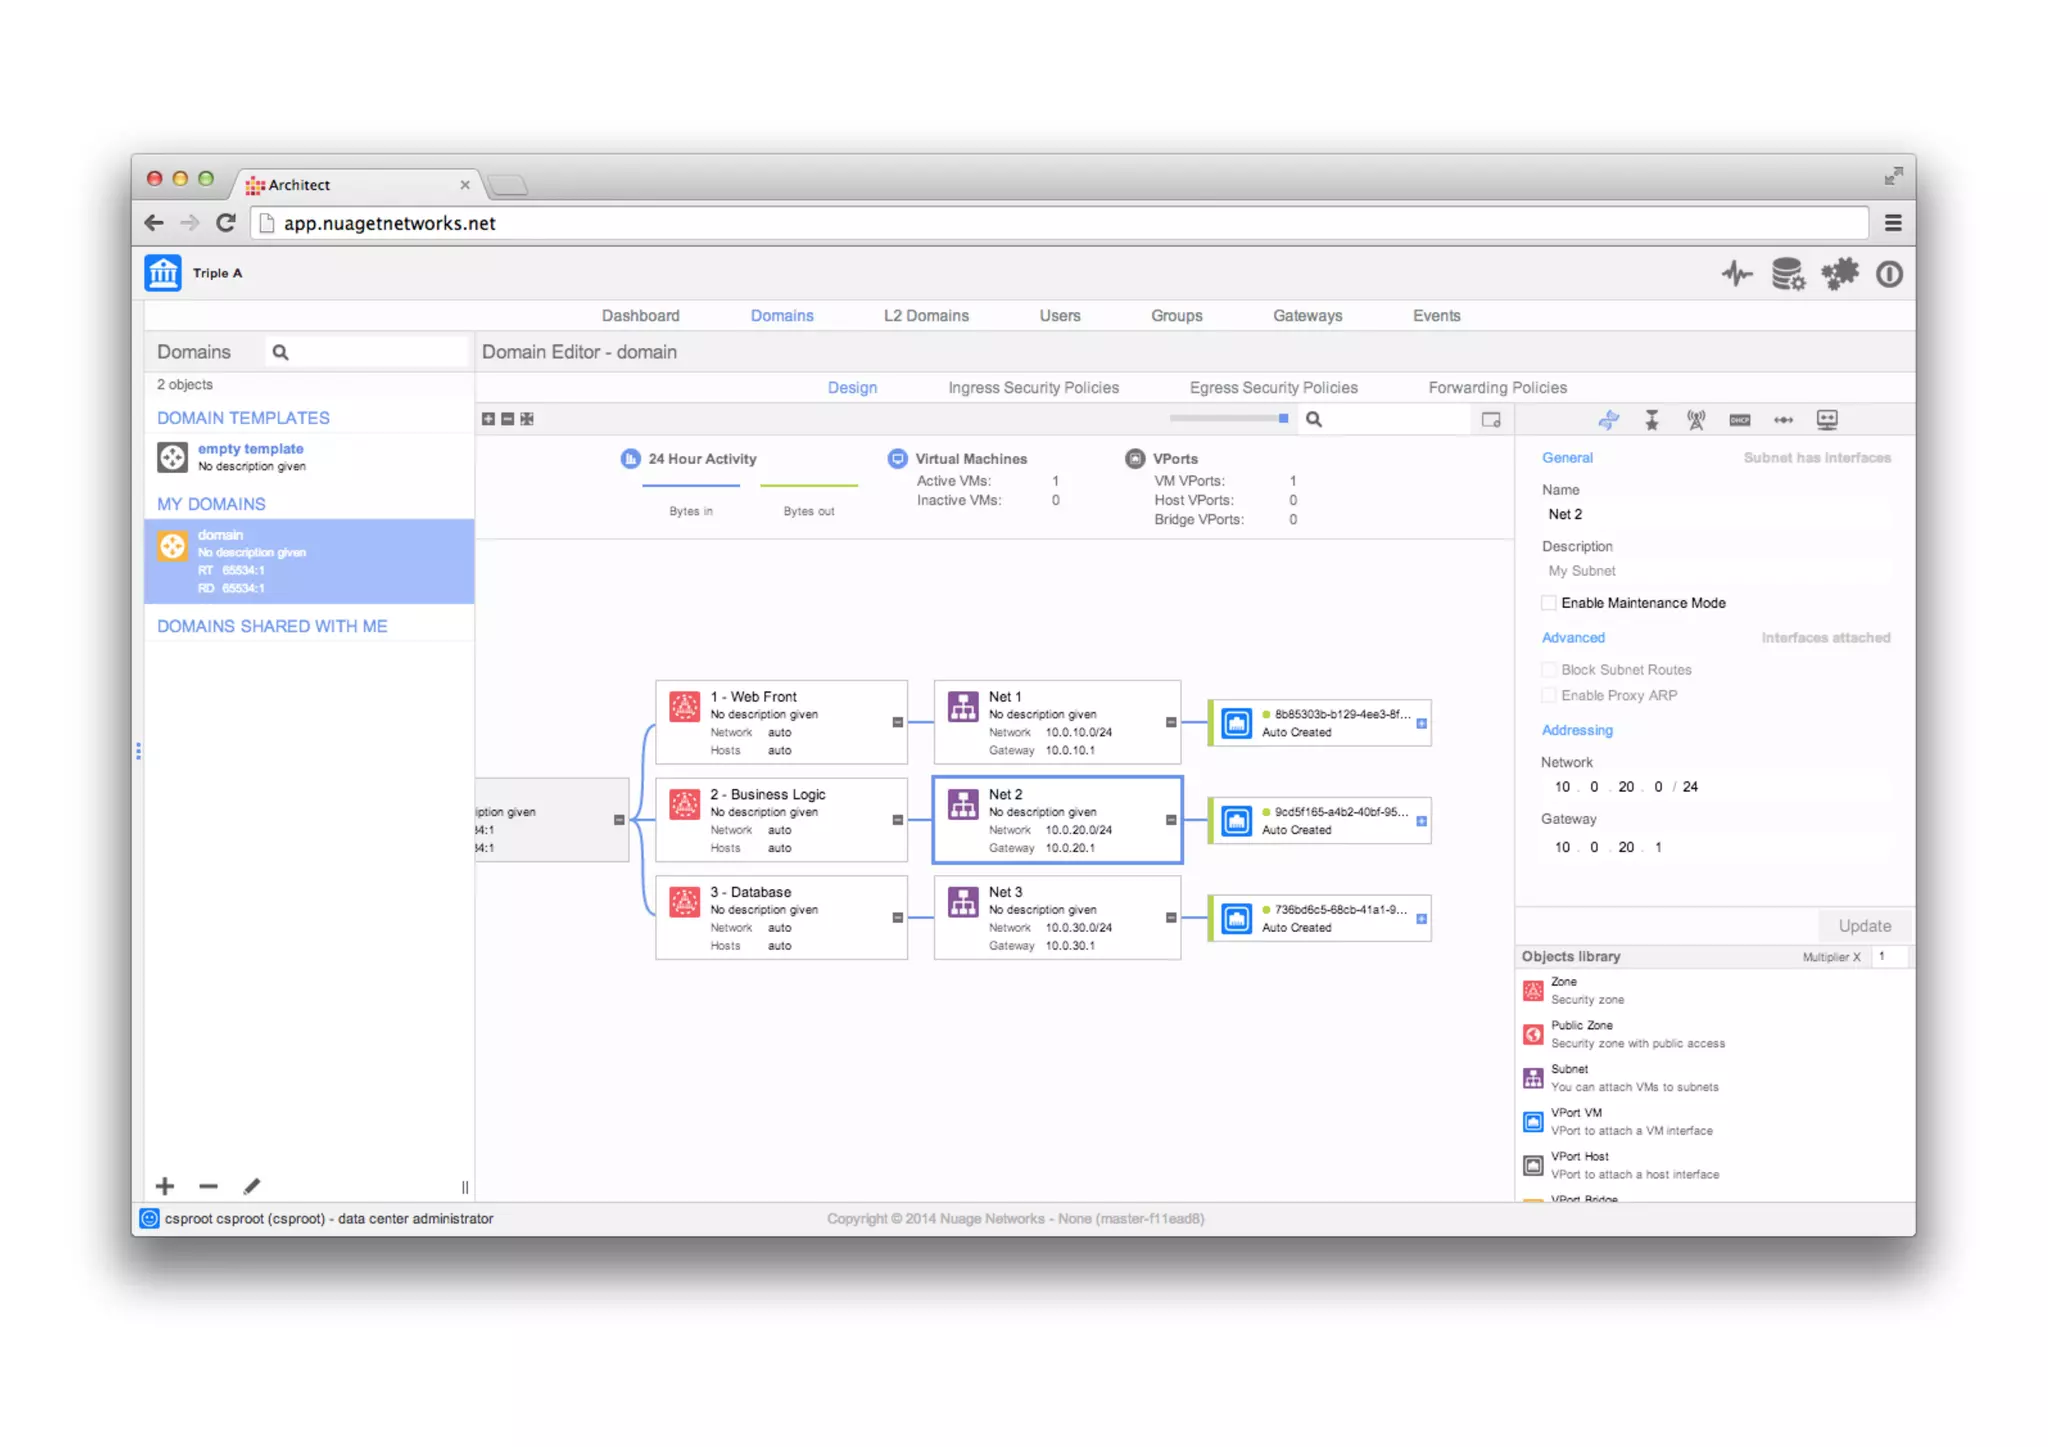Toggle Block Subnet Routes checkbox
The height and width of the screenshot is (1447, 2048).
pyautogui.click(x=1549, y=670)
